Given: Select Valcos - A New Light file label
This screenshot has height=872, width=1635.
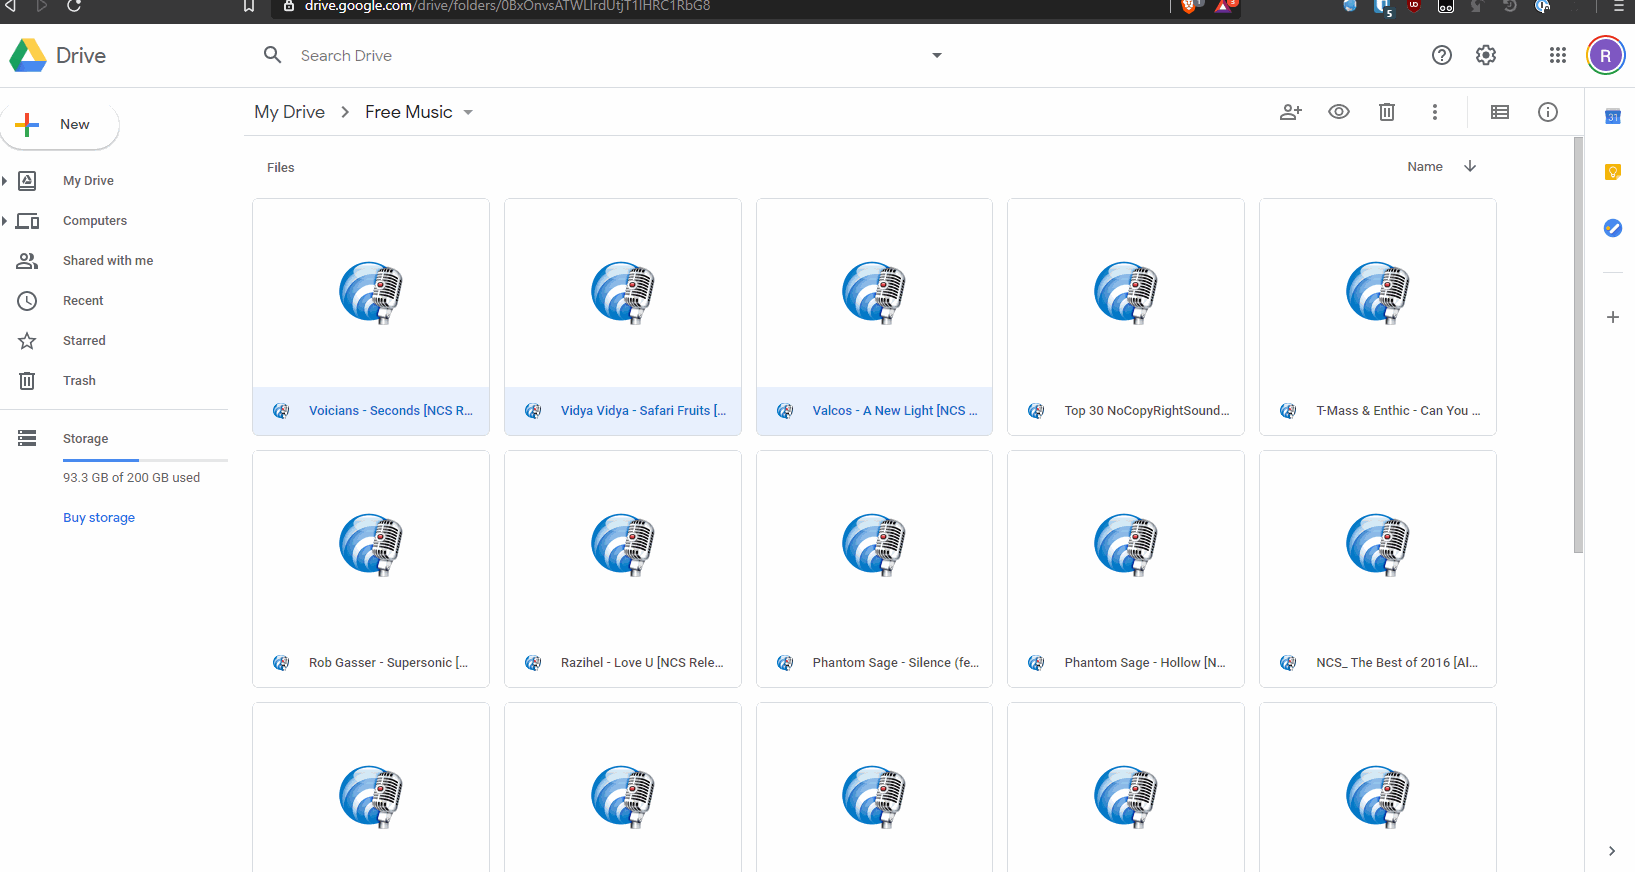Looking at the screenshot, I should coord(895,411).
